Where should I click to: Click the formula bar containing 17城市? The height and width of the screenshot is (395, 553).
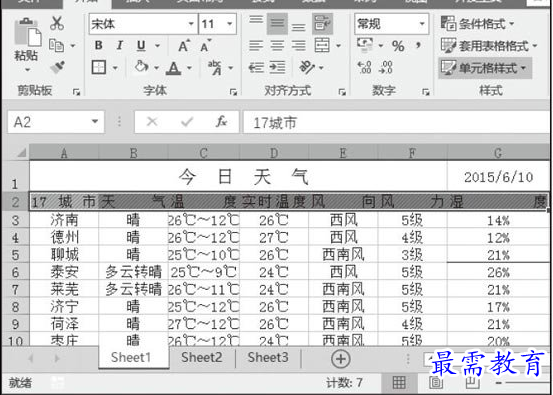click(x=396, y=122)
